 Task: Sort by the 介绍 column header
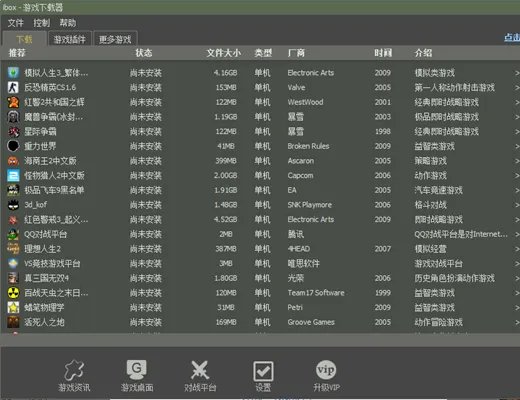(423, 53)
